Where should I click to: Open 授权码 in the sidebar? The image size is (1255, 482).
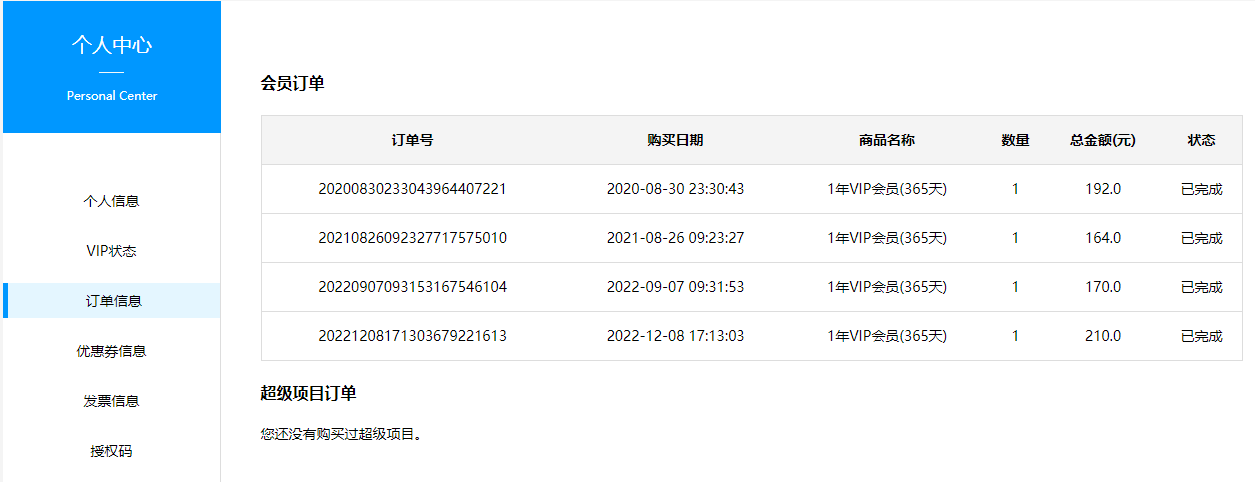111,451
